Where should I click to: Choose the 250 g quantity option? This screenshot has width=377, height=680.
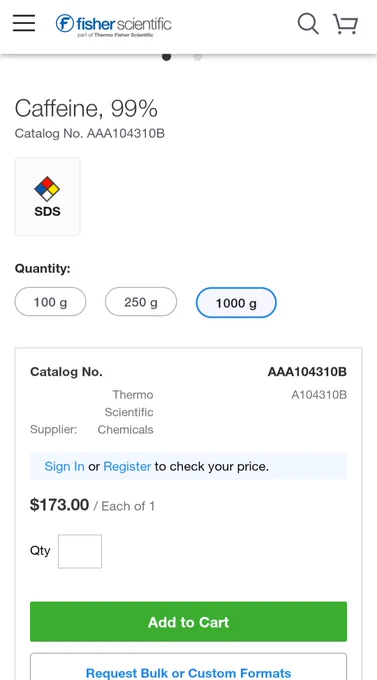click(141, 302)
